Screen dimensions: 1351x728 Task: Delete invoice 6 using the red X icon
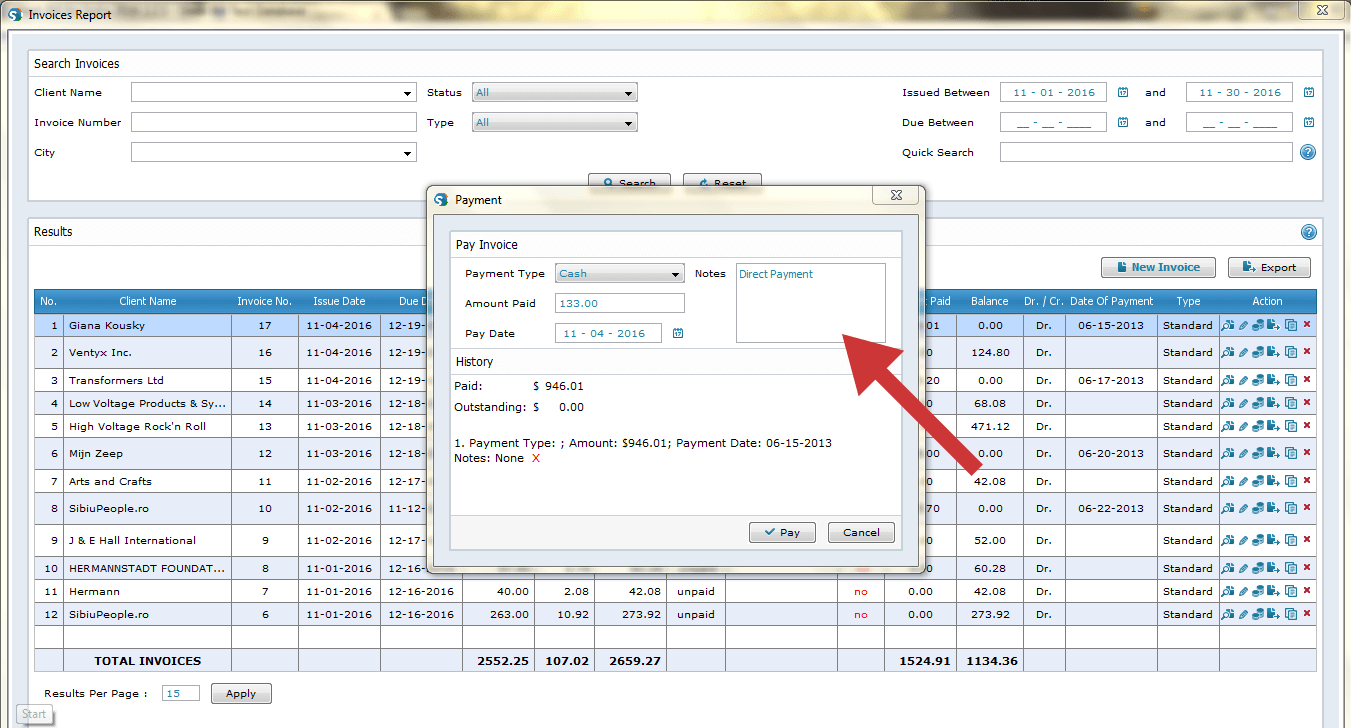click(x=1308, y=614)
